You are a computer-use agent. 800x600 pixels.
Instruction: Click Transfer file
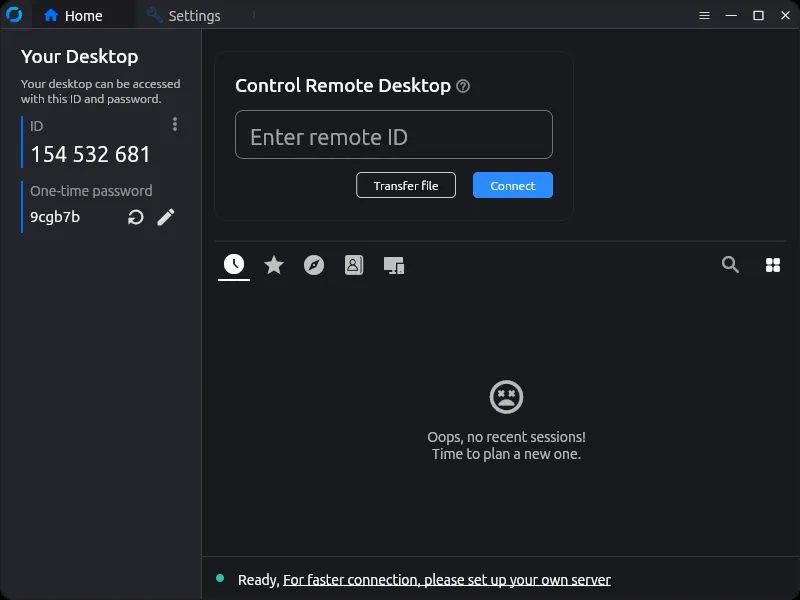(406, 185)
